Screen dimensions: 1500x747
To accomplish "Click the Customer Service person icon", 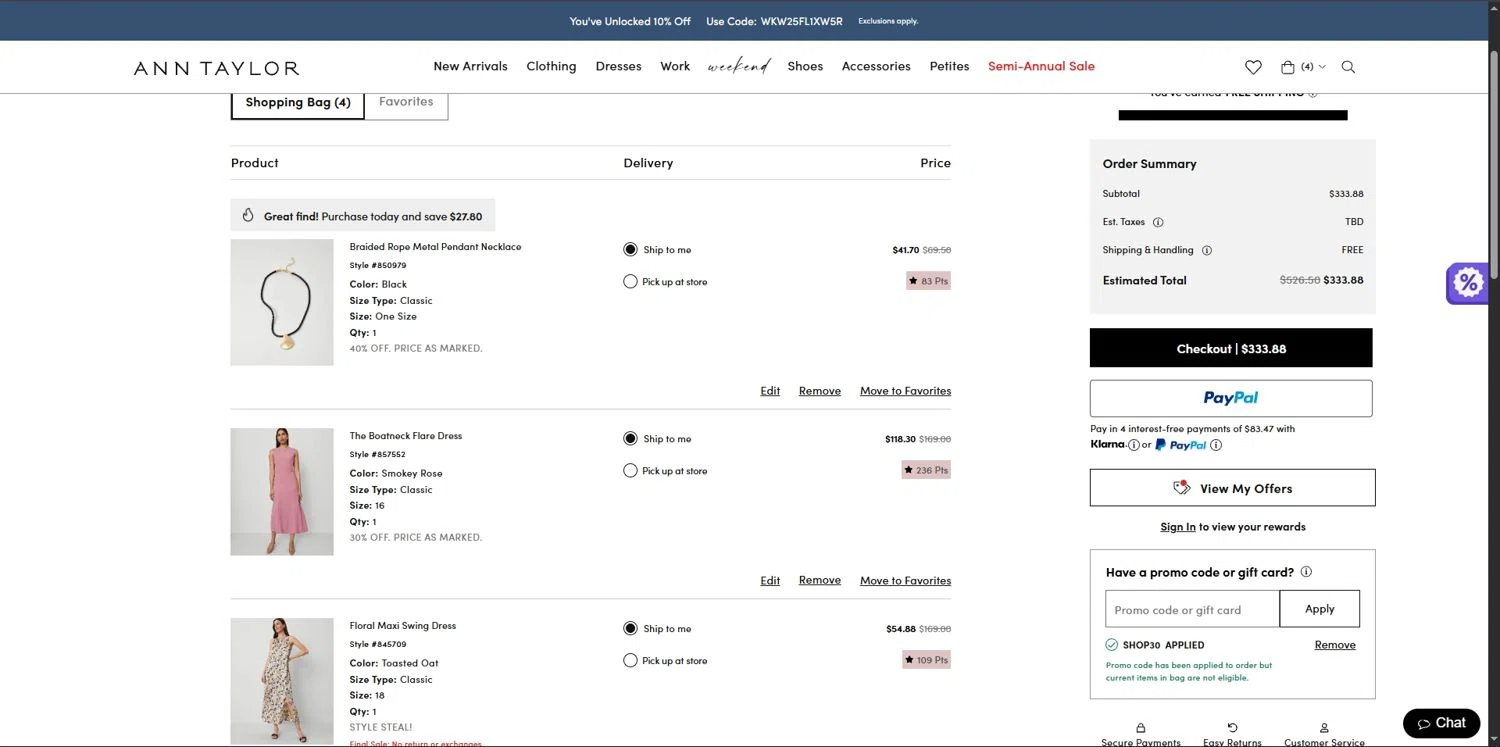I will tap(1324, 728).
